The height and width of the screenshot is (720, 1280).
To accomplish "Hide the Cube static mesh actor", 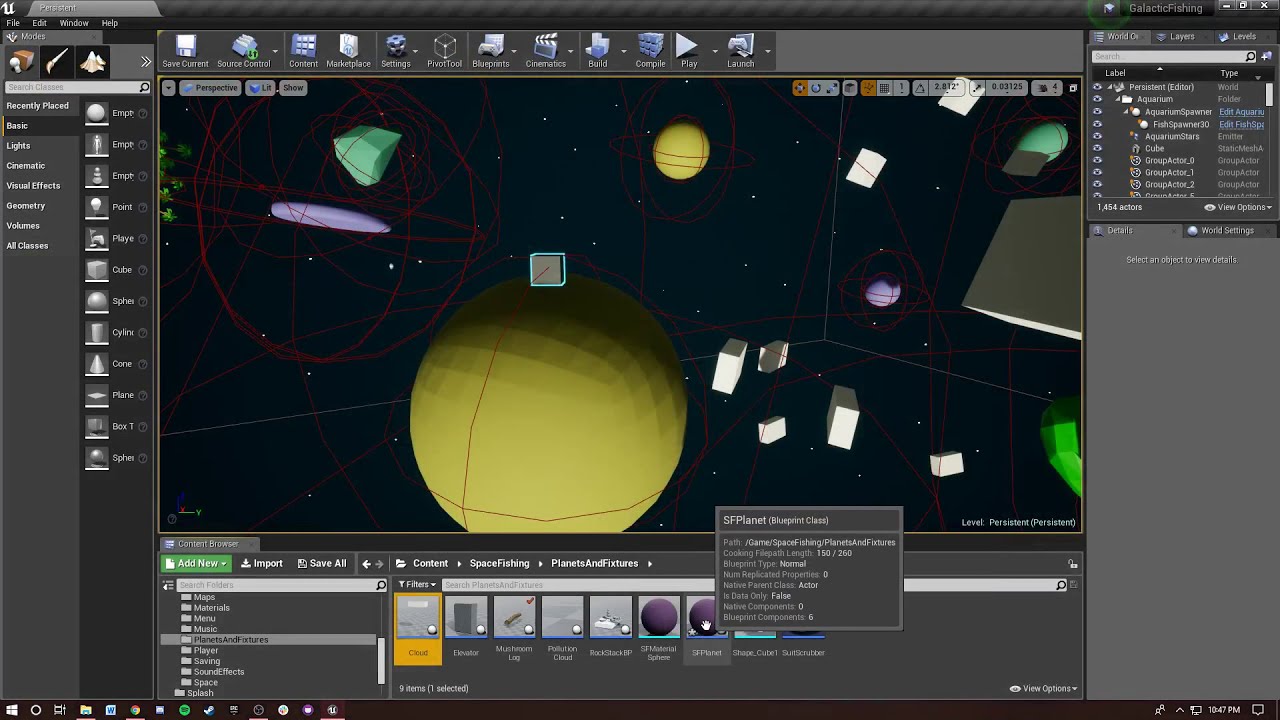I will (x=1097, y=148).
